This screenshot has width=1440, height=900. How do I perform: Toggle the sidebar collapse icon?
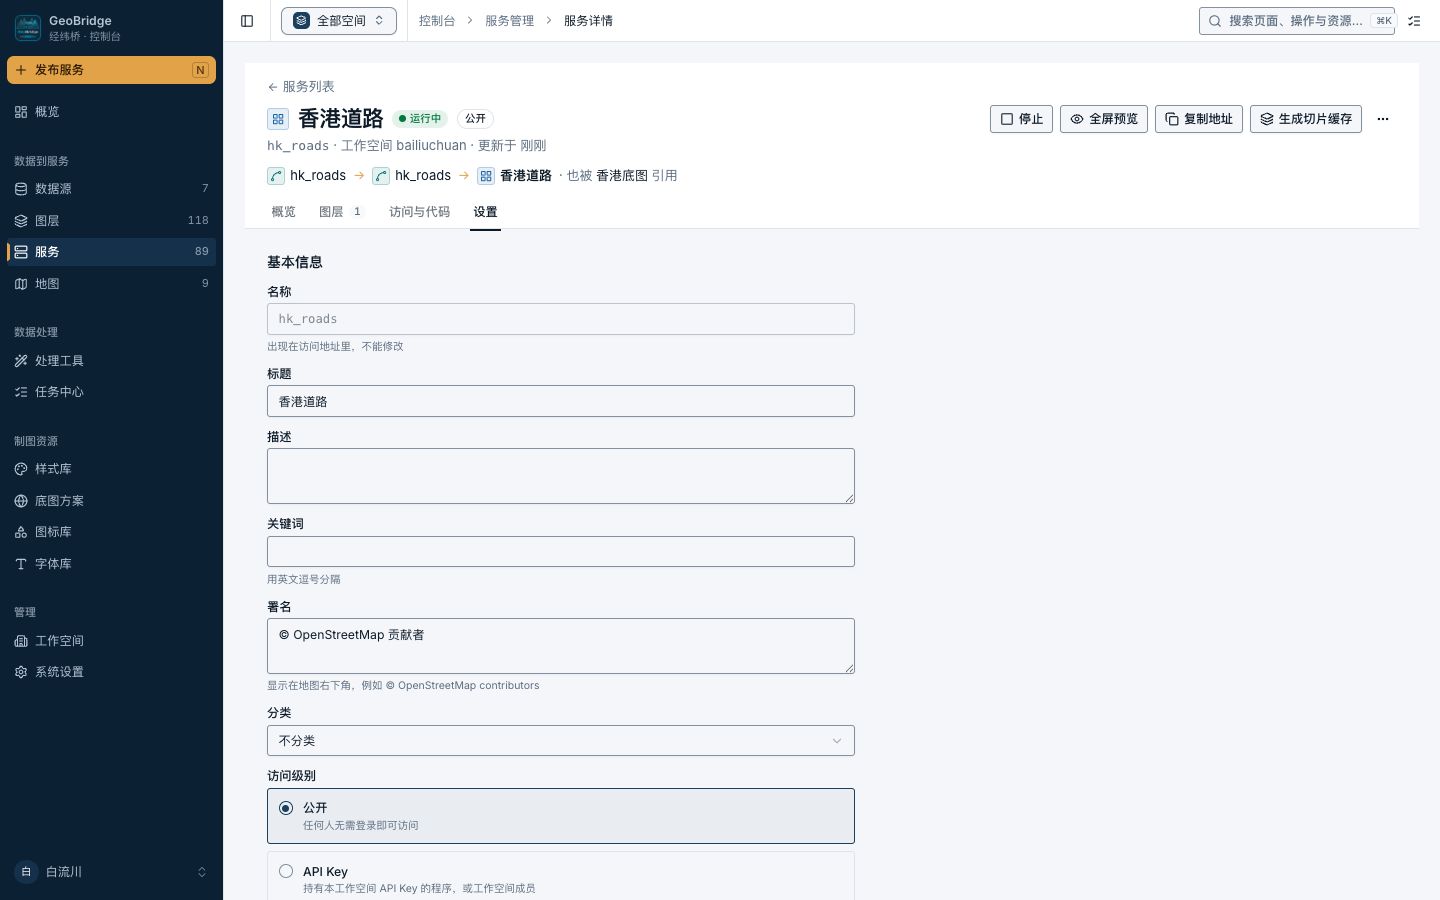pyautogui.click(x=247, y=21)
